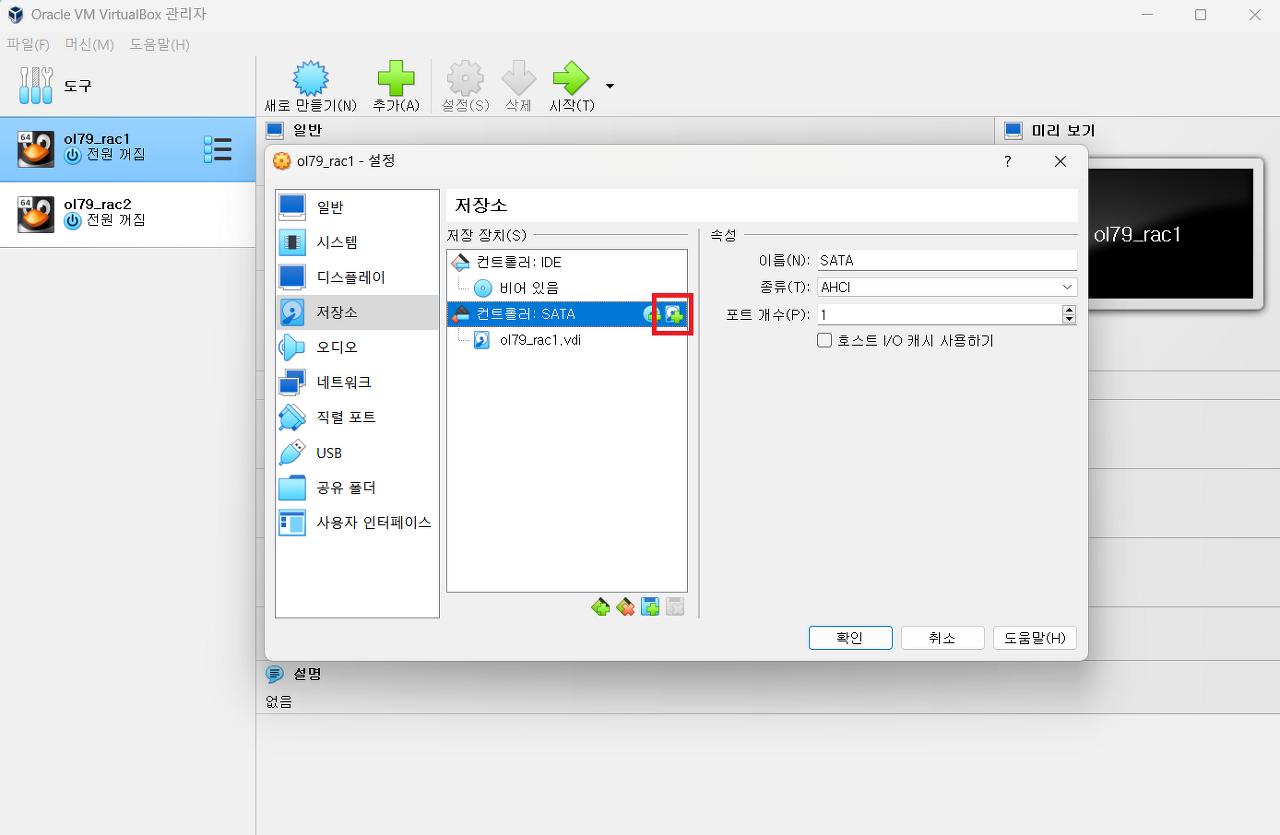This screenshot has width=1280, height=835.
Task: Open the 오디오 settings category
Action: coord(357,347)
